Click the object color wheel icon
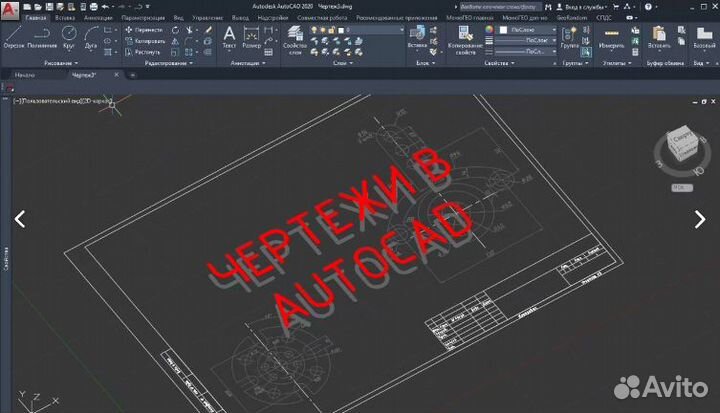 pyautogui.click(x=489, y=30)
